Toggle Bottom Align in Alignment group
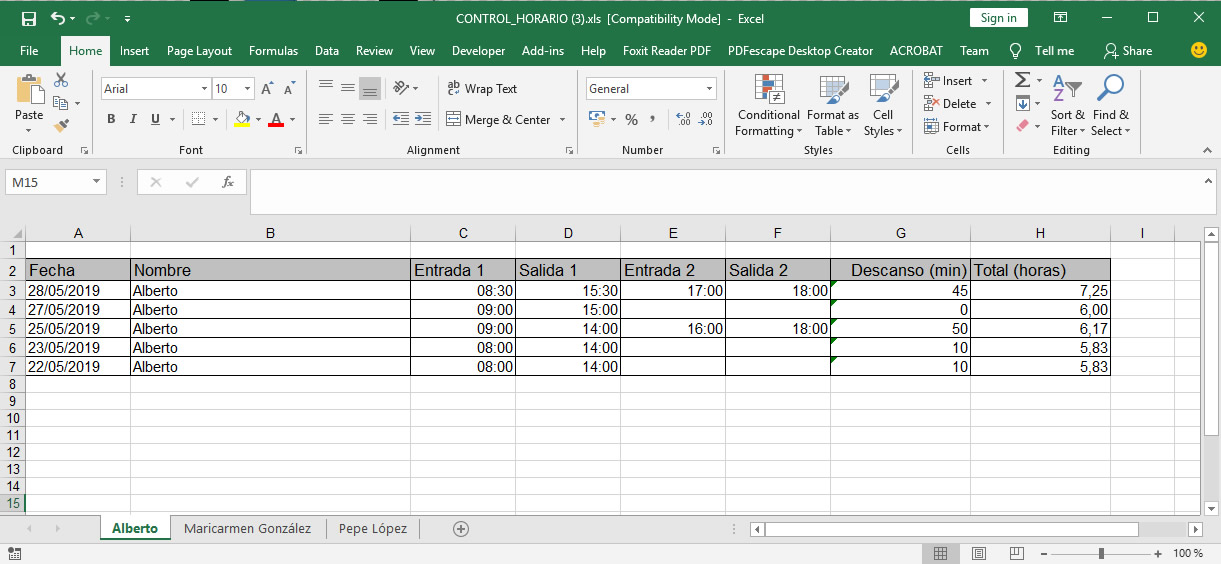 click(x=369, y=88)
